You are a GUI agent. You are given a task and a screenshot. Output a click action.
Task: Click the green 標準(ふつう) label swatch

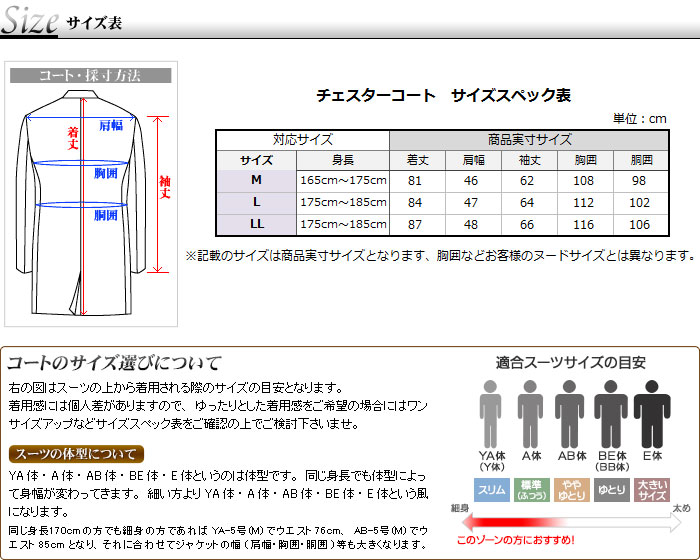531,490
